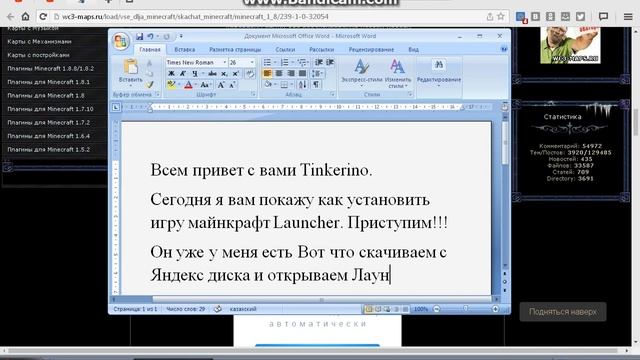Click the spell check status icon
The image size is (640, 360).
tap(218, 309)
